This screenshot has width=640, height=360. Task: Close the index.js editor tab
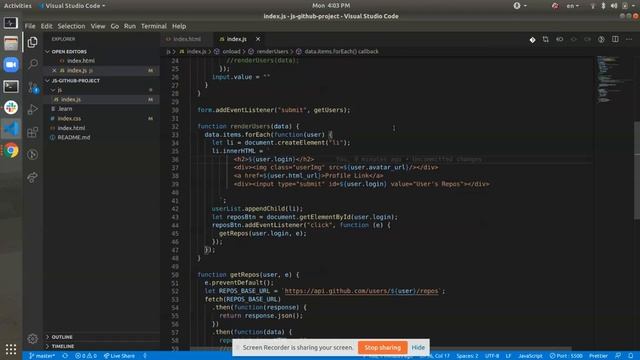point(258,39)
